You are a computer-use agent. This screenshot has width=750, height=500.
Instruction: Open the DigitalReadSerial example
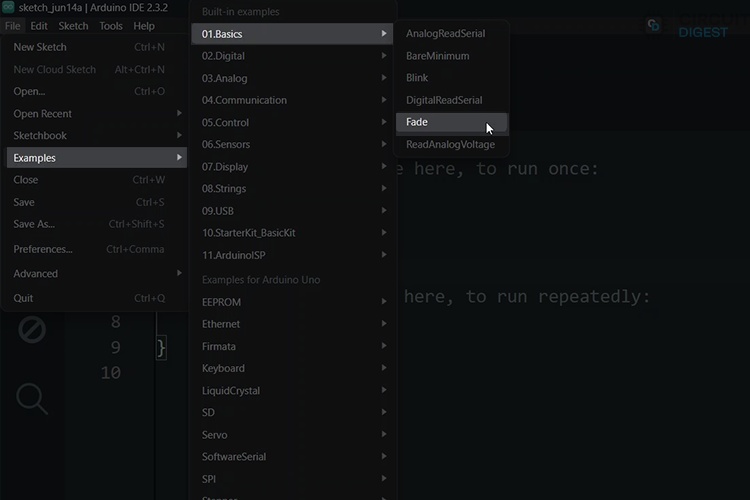[x=452, y=100]
